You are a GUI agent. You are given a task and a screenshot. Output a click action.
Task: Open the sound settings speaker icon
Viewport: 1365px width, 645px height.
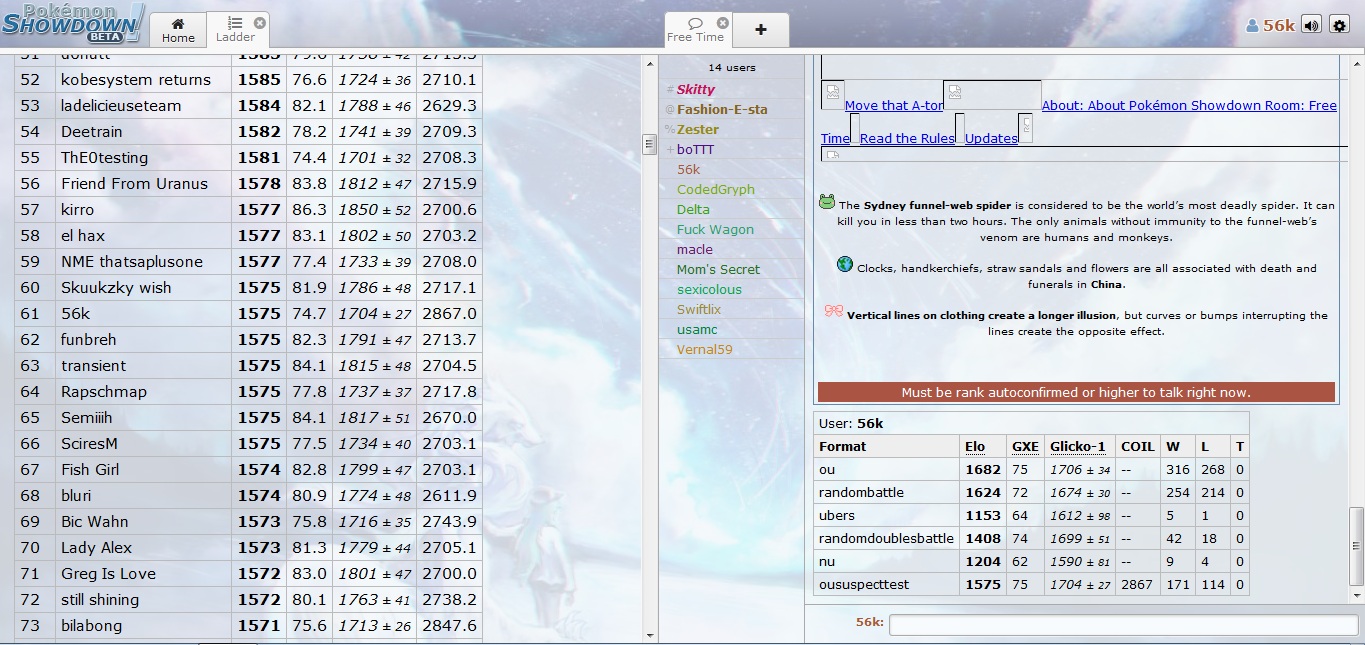point(1311,25)
